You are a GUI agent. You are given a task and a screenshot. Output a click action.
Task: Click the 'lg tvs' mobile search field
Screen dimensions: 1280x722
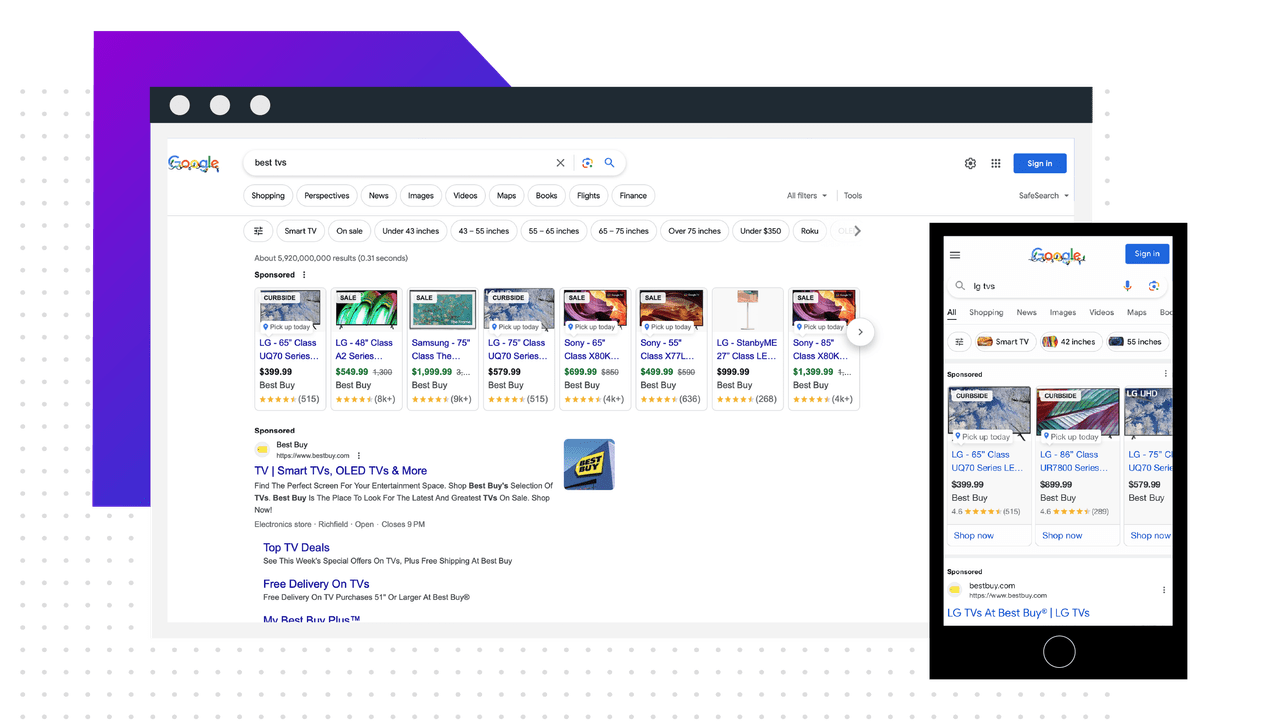click(1040, 286)
